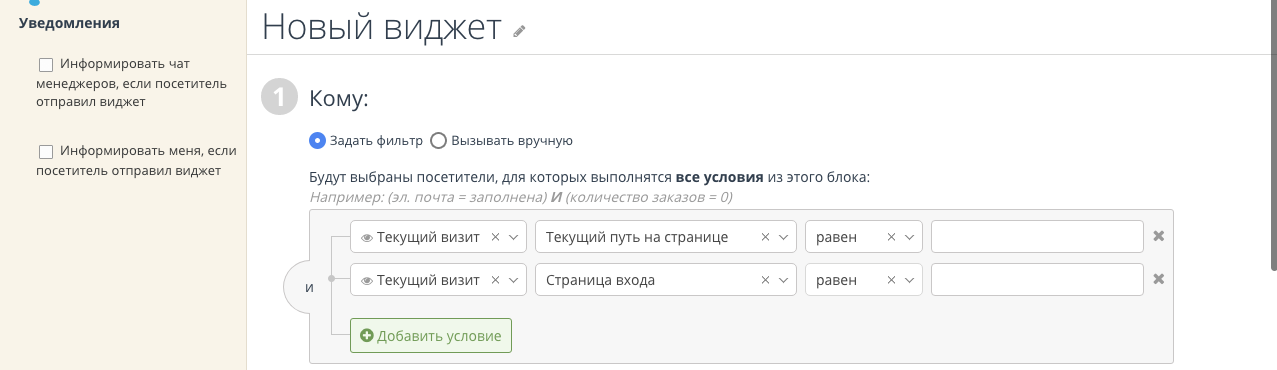Clear the Текущий путь на странице selection
Screen dimensions: 1277x370
point(765,237)
